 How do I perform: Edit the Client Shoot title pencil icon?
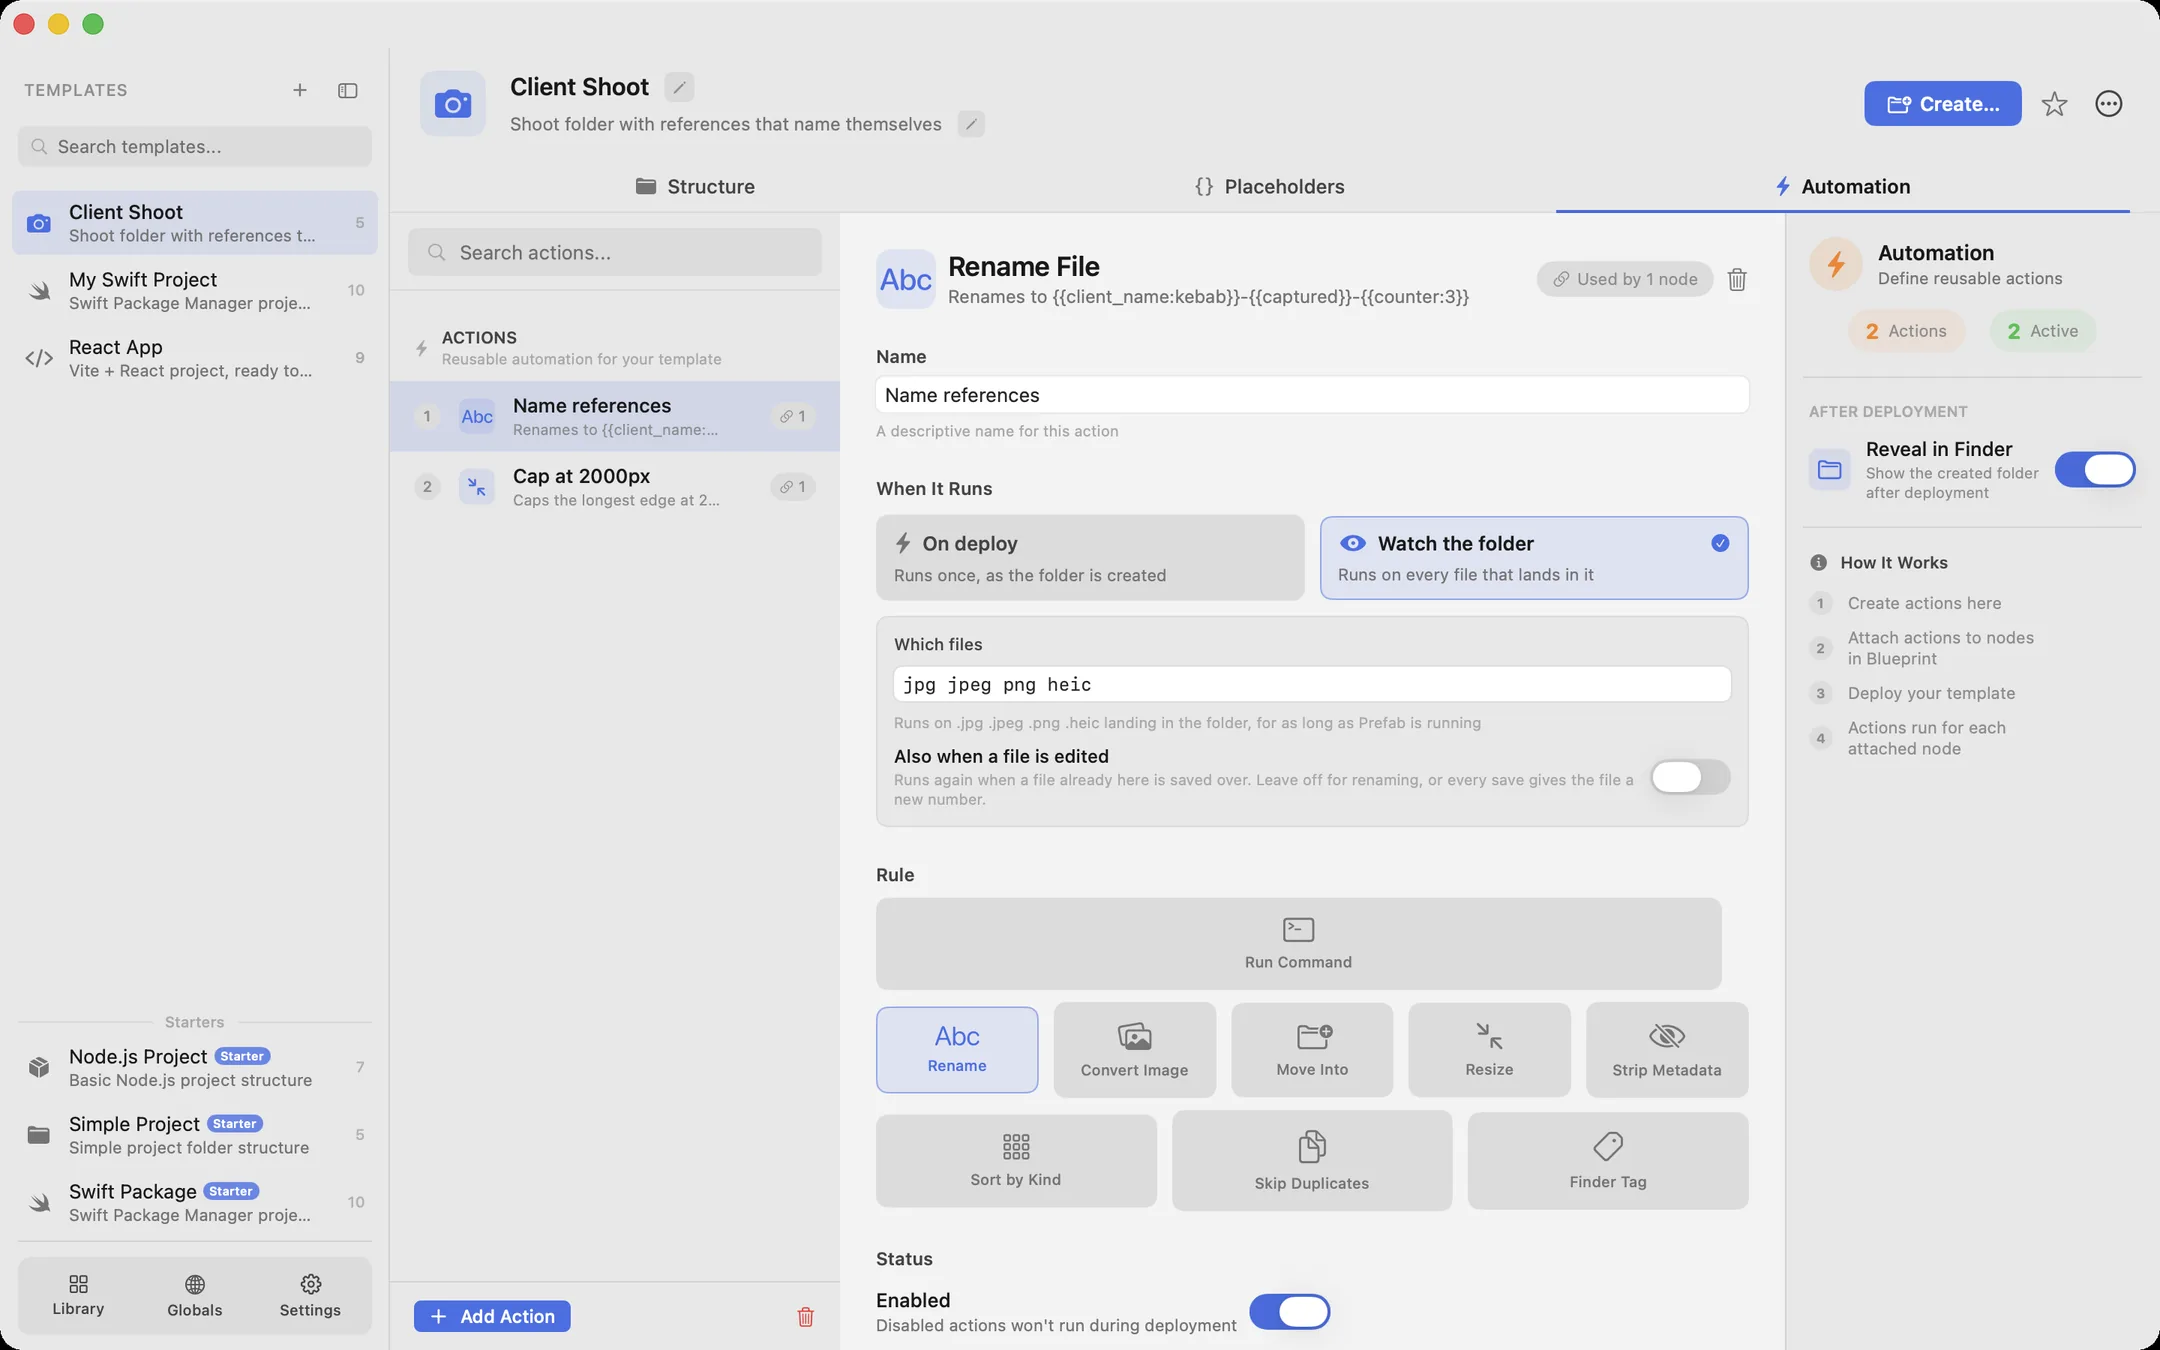tap(679, 87)
